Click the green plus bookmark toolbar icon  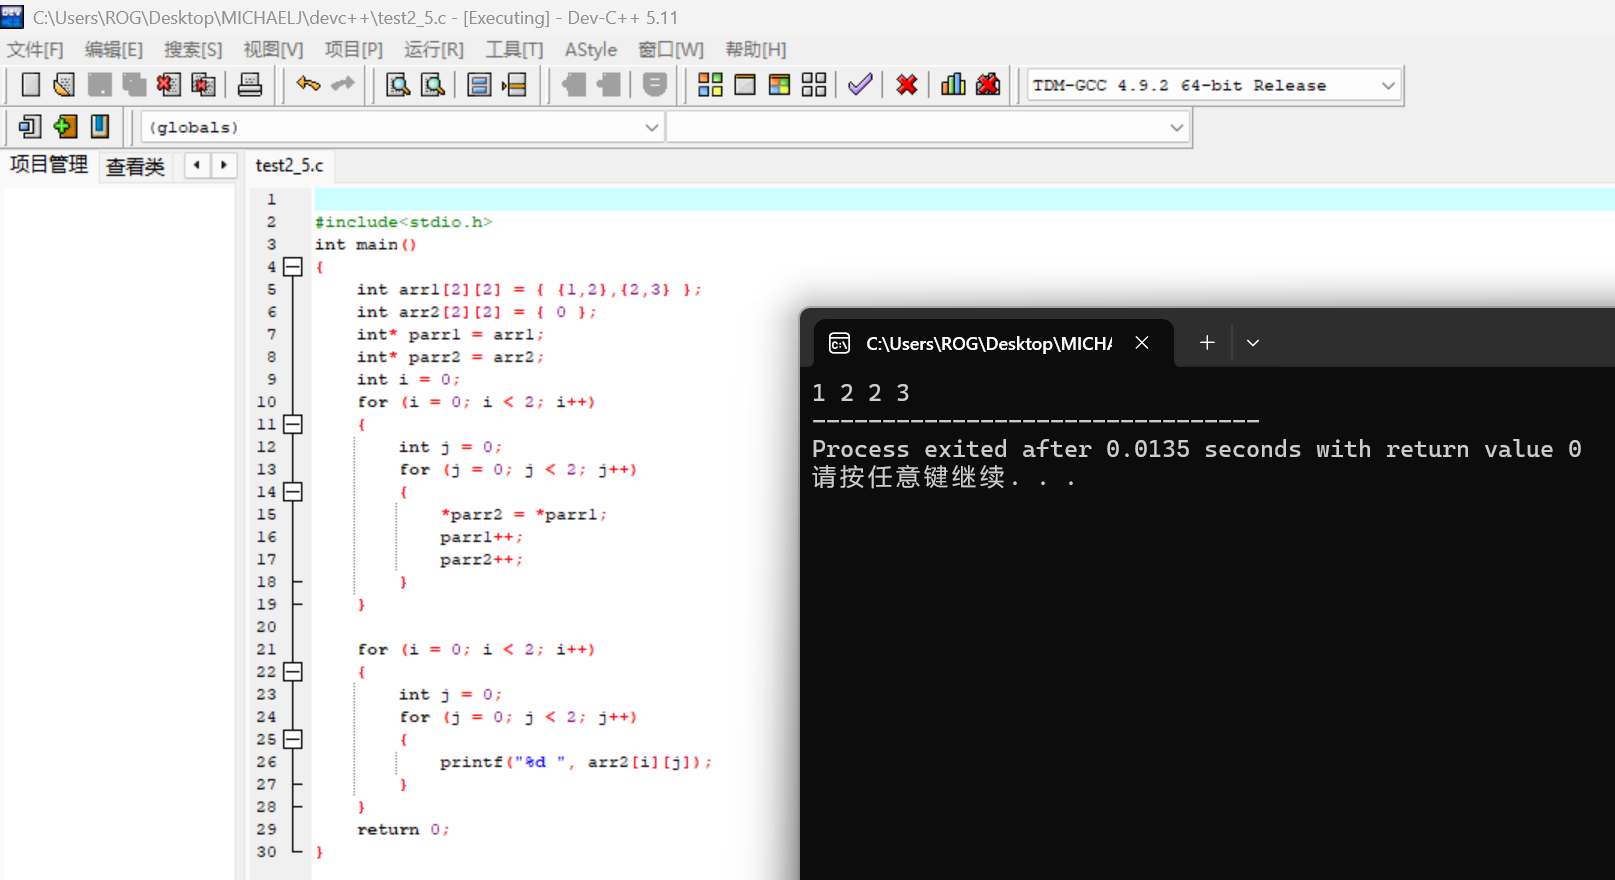tap(65, 126)
